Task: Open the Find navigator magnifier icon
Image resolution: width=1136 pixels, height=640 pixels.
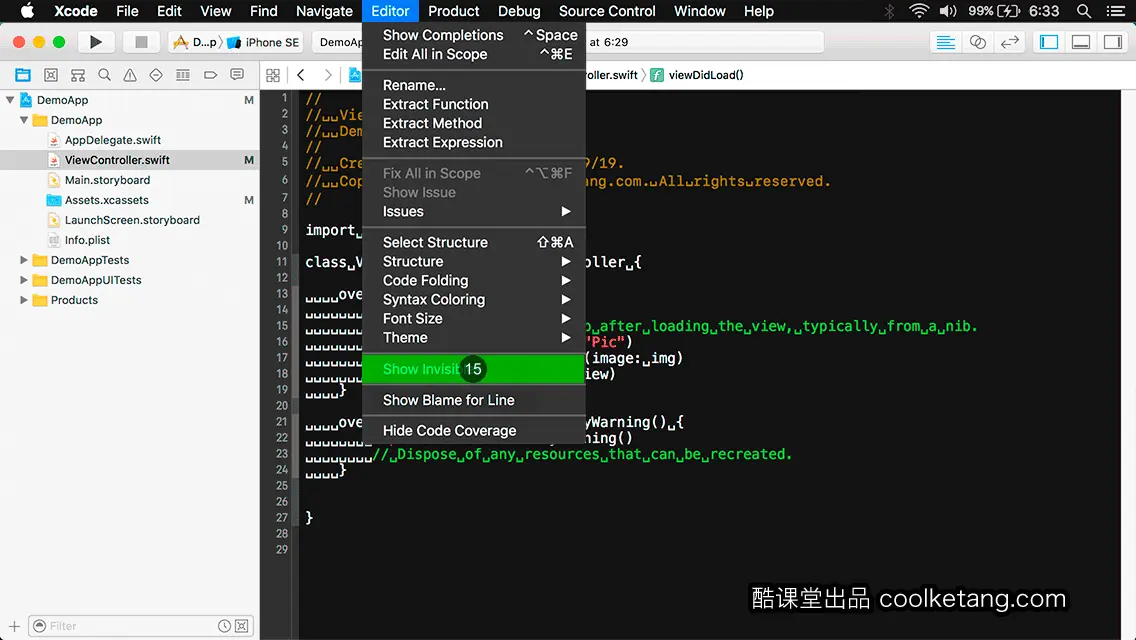Action: 104,75
